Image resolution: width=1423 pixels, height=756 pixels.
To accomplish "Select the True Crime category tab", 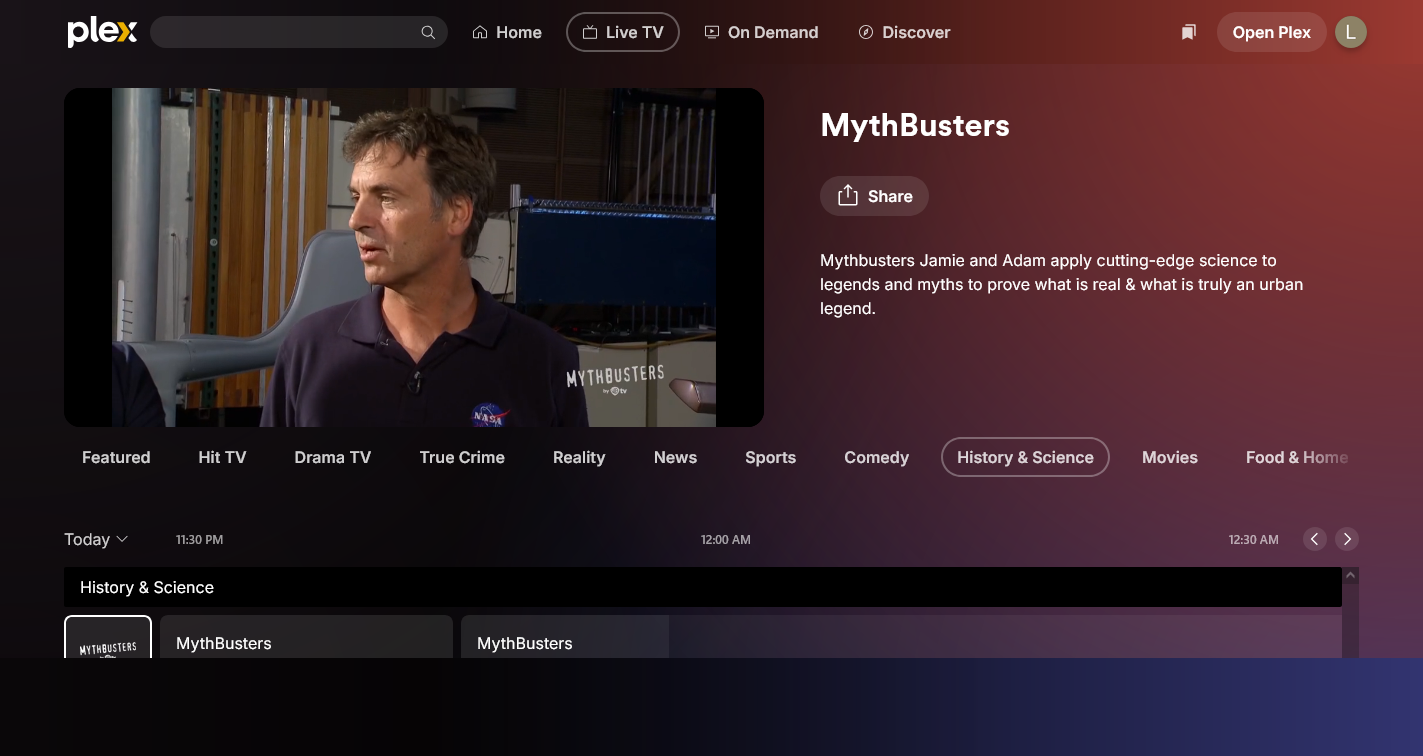I will pos(462,457).
